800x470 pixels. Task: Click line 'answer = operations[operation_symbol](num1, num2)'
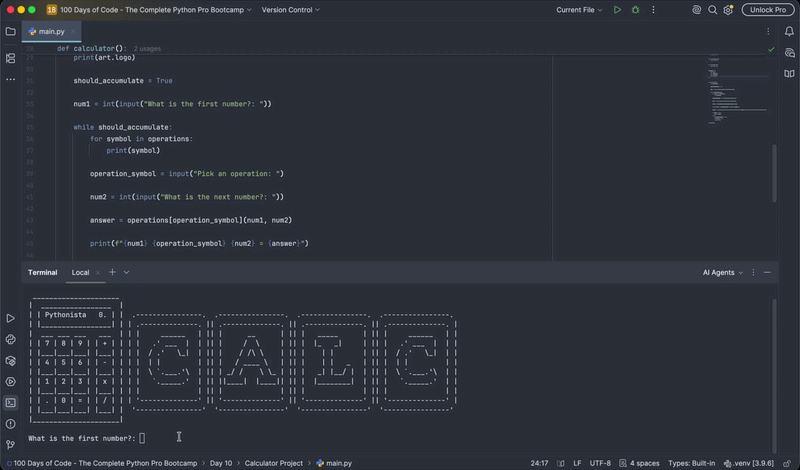tap(191, 220)
